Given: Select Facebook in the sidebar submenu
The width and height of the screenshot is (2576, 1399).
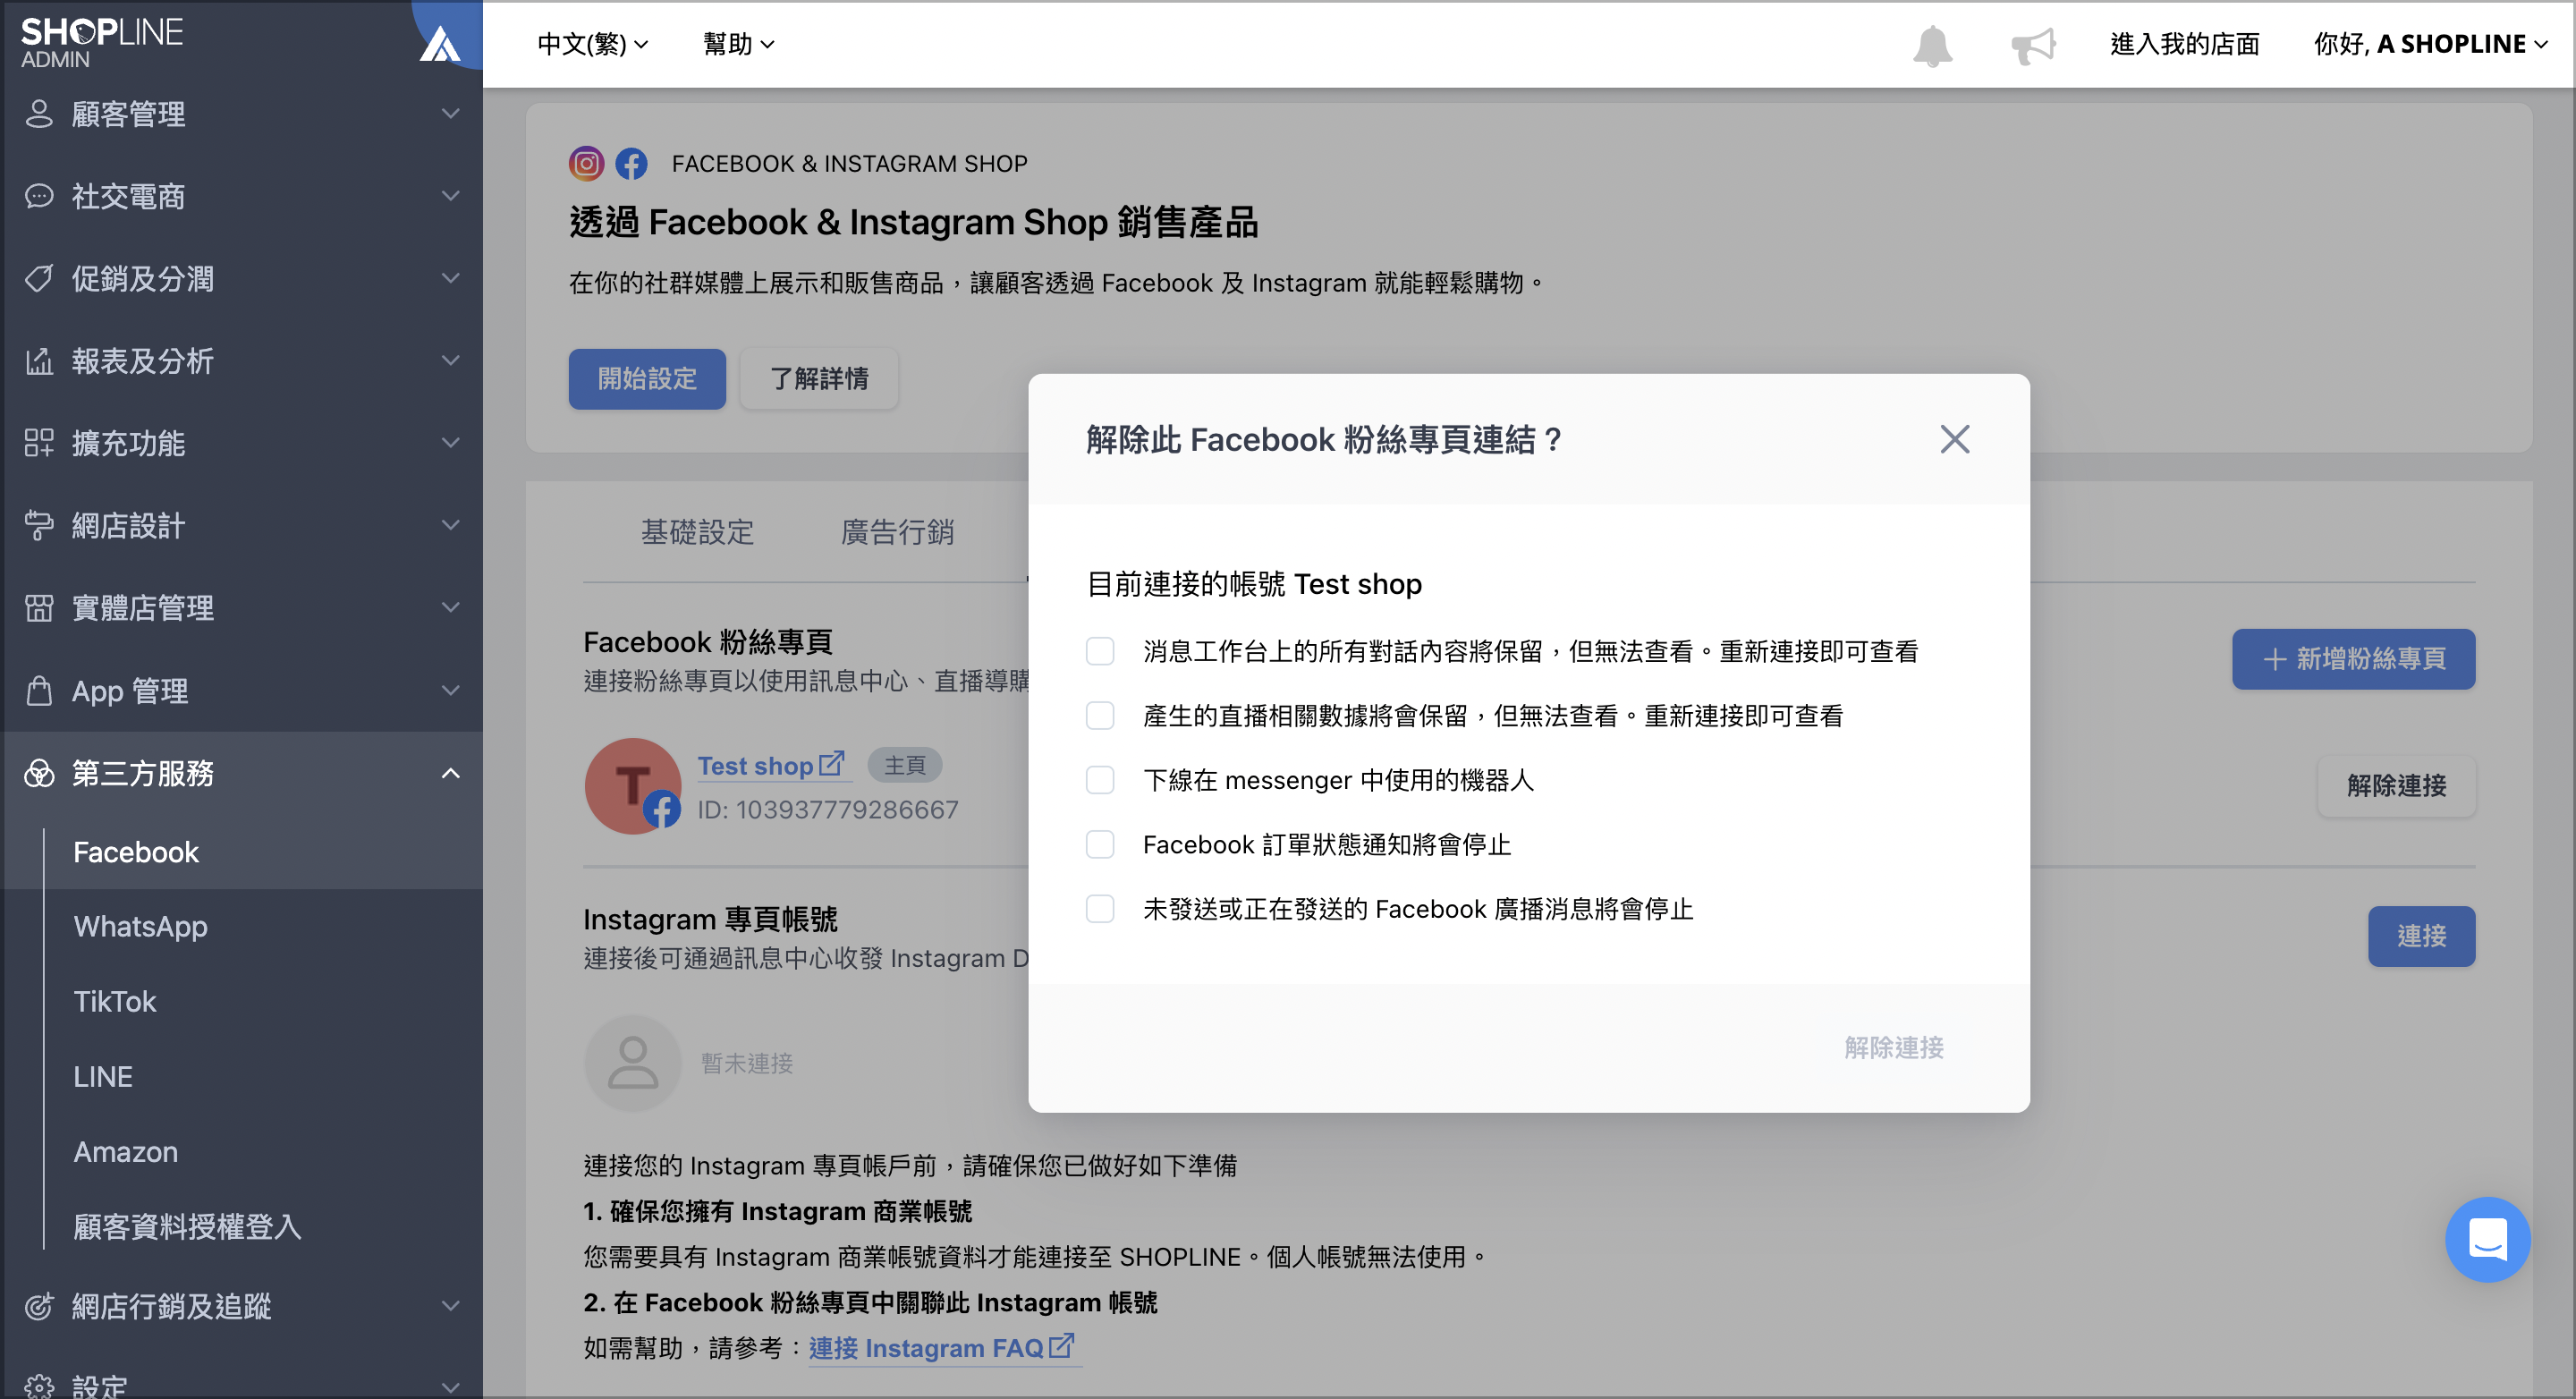Looking at the screenshot, I should pyautogui.click(x=136, y=852).
